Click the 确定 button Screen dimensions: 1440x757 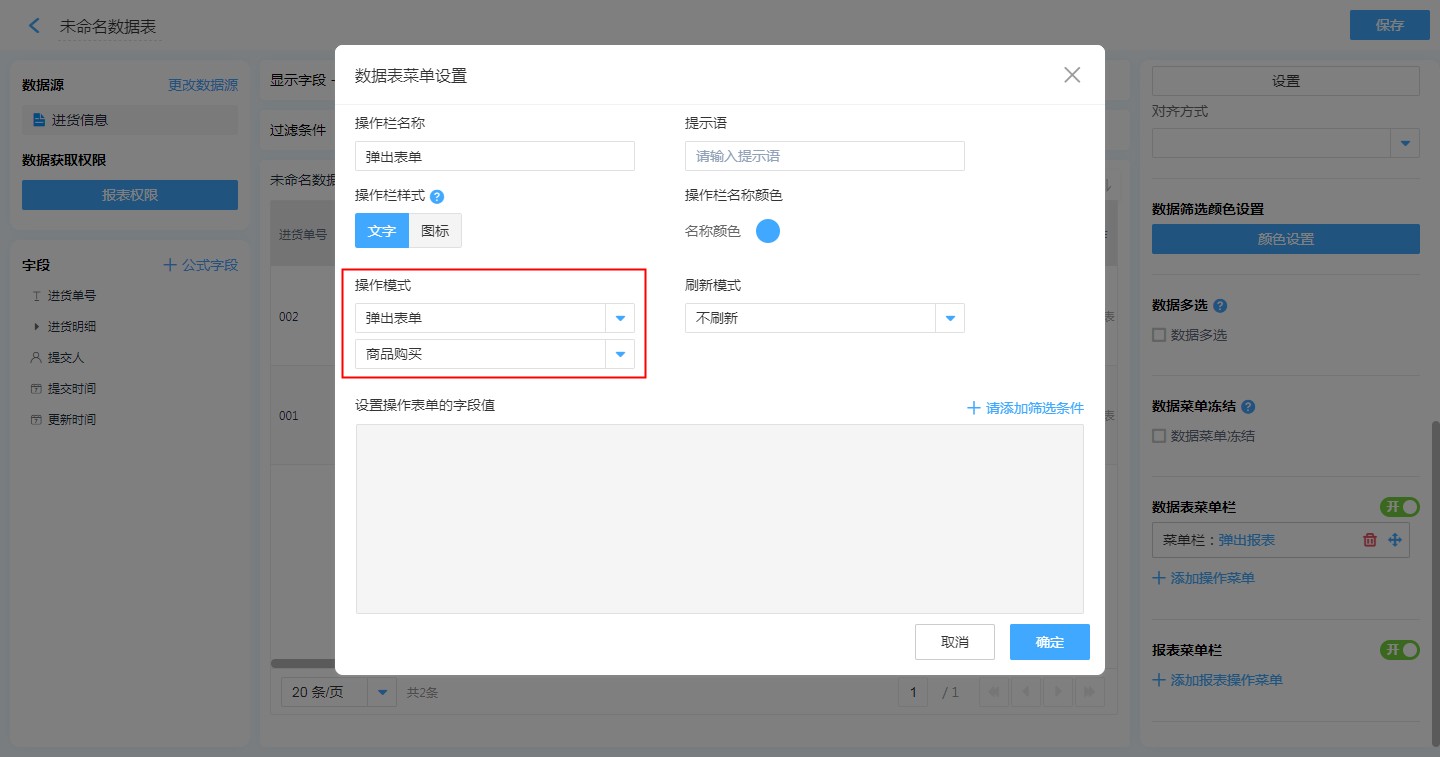coord(1049,642)
